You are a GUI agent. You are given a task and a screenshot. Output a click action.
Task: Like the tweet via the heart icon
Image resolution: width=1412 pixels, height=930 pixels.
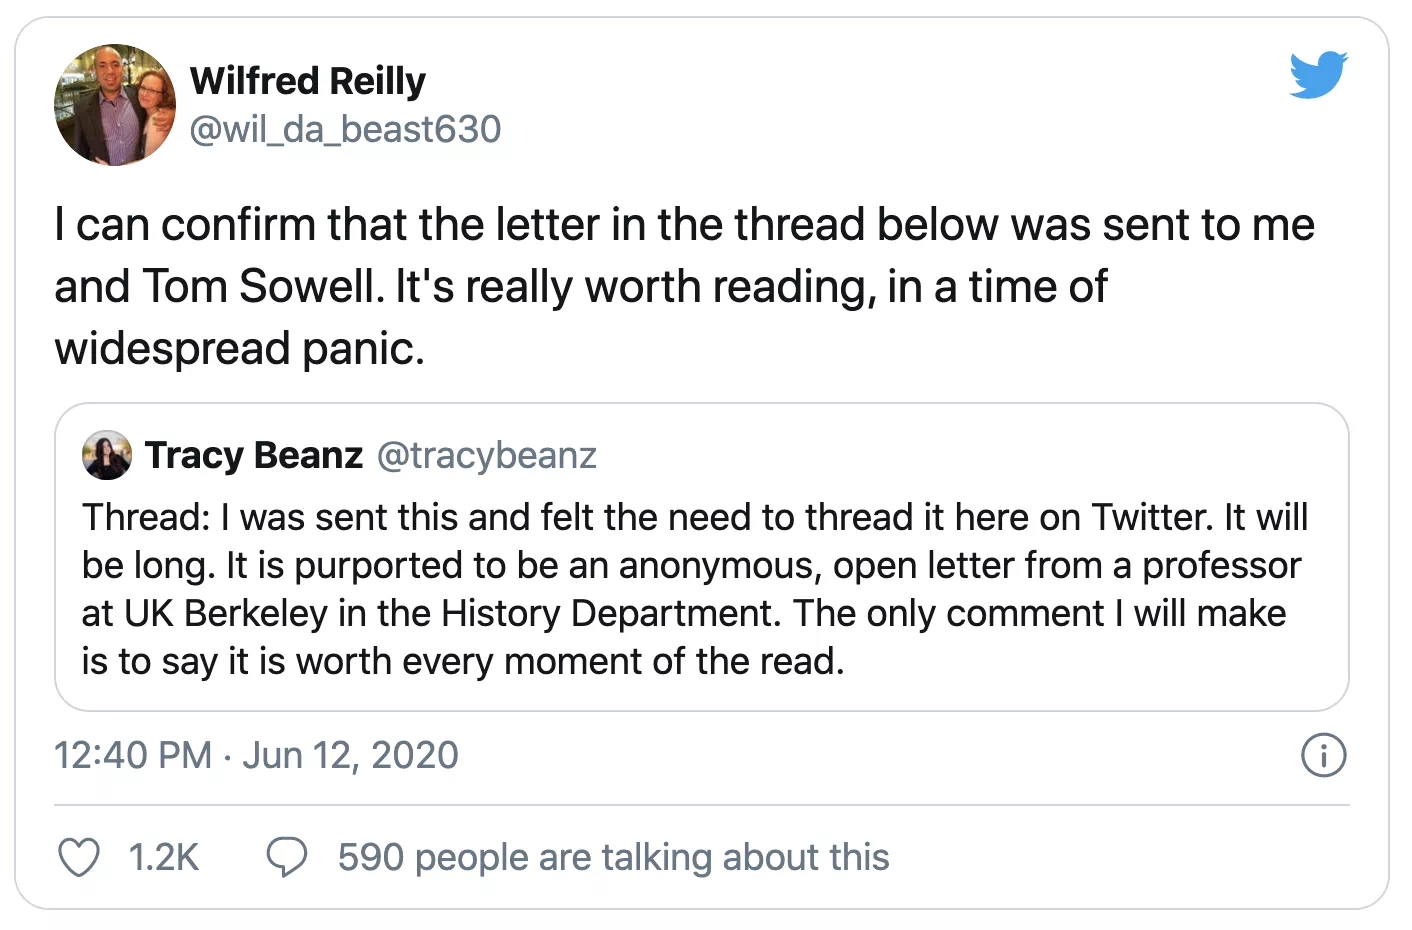coord(79,858)
